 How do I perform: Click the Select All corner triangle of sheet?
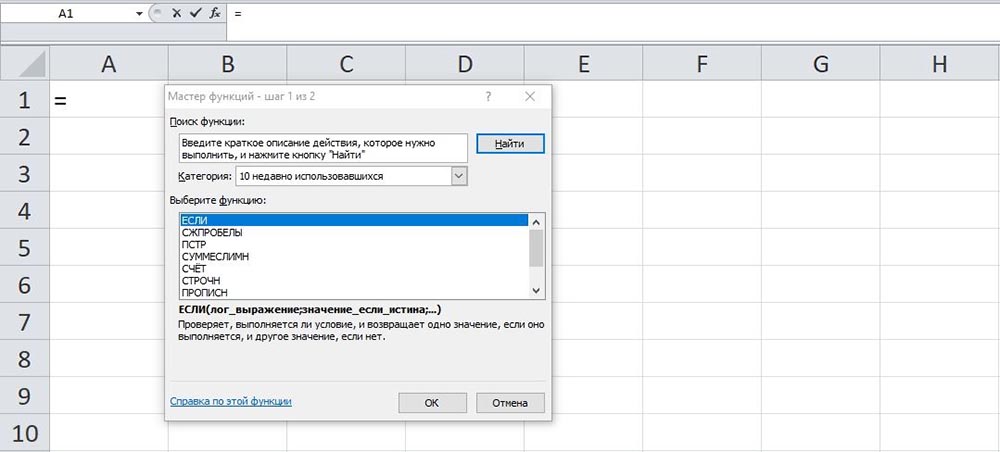pyautogui.click(x=24, y=64)
